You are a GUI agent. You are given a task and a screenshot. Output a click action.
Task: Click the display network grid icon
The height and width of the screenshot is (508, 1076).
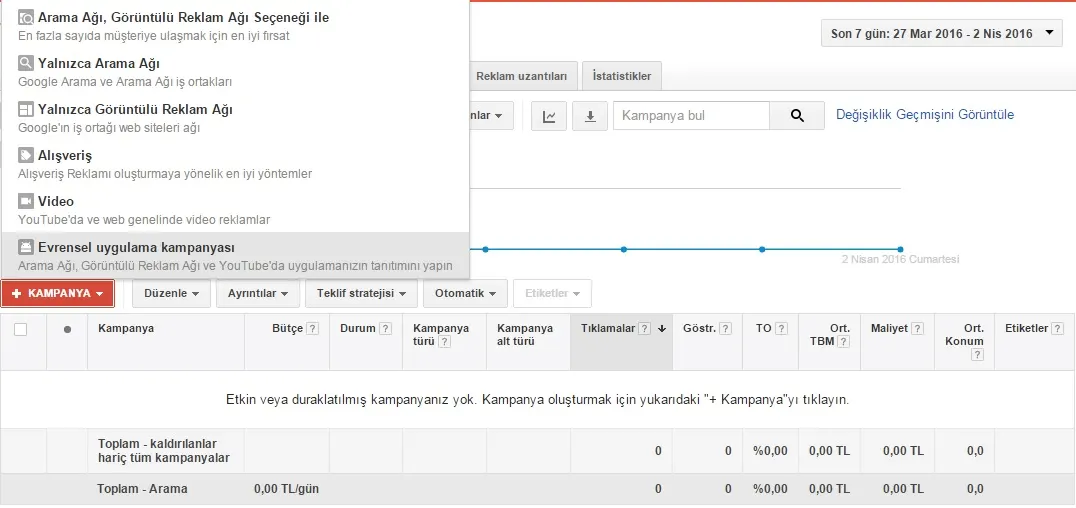click(x=26, y=109)
